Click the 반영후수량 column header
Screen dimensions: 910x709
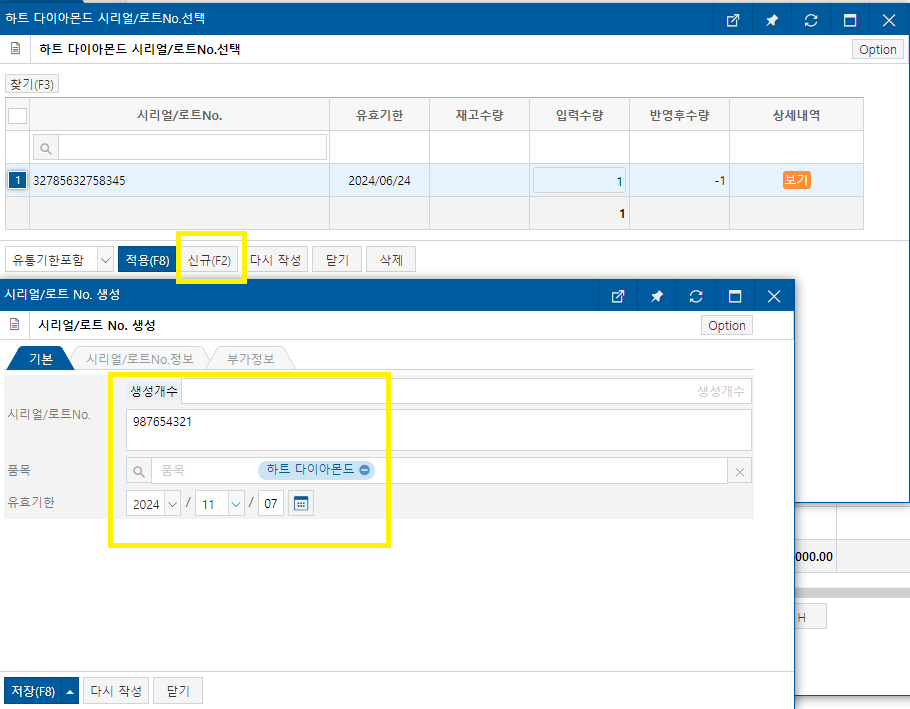(680, 115)
